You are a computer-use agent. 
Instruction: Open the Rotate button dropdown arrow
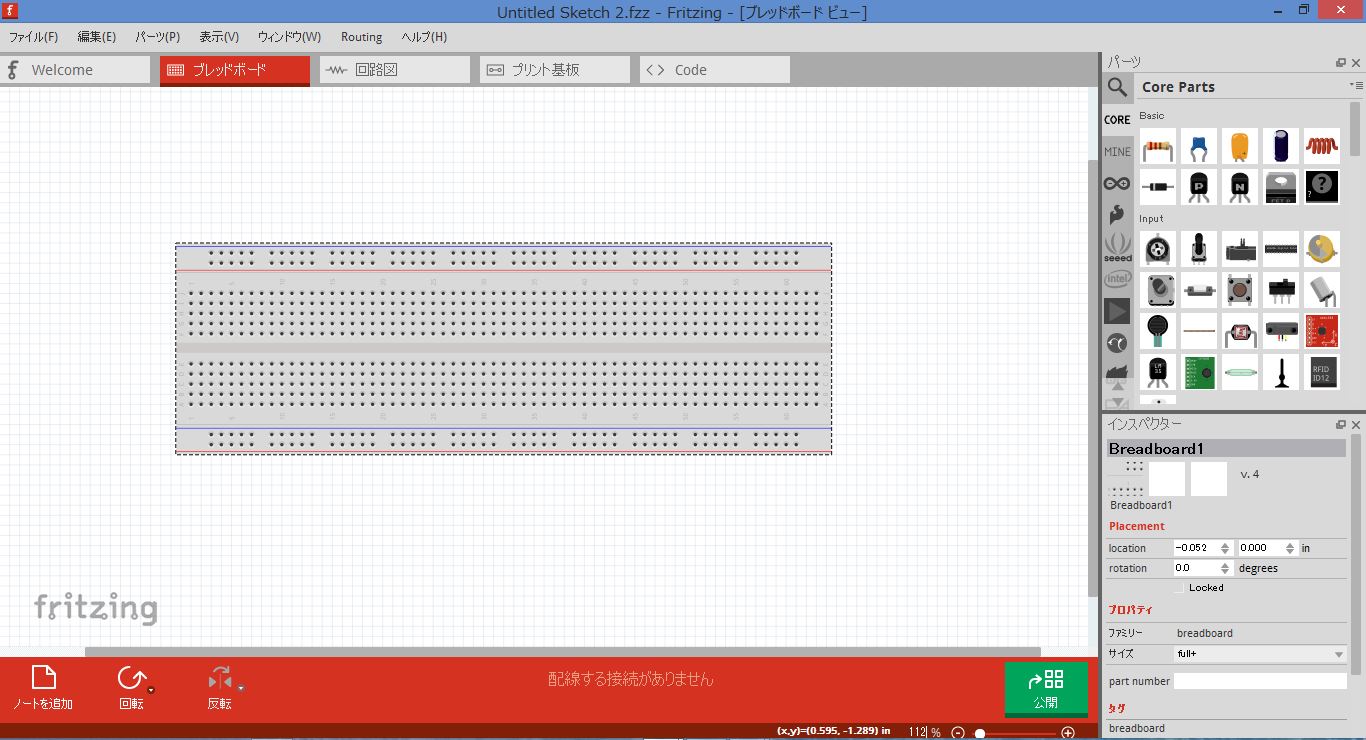click(151, 689)
